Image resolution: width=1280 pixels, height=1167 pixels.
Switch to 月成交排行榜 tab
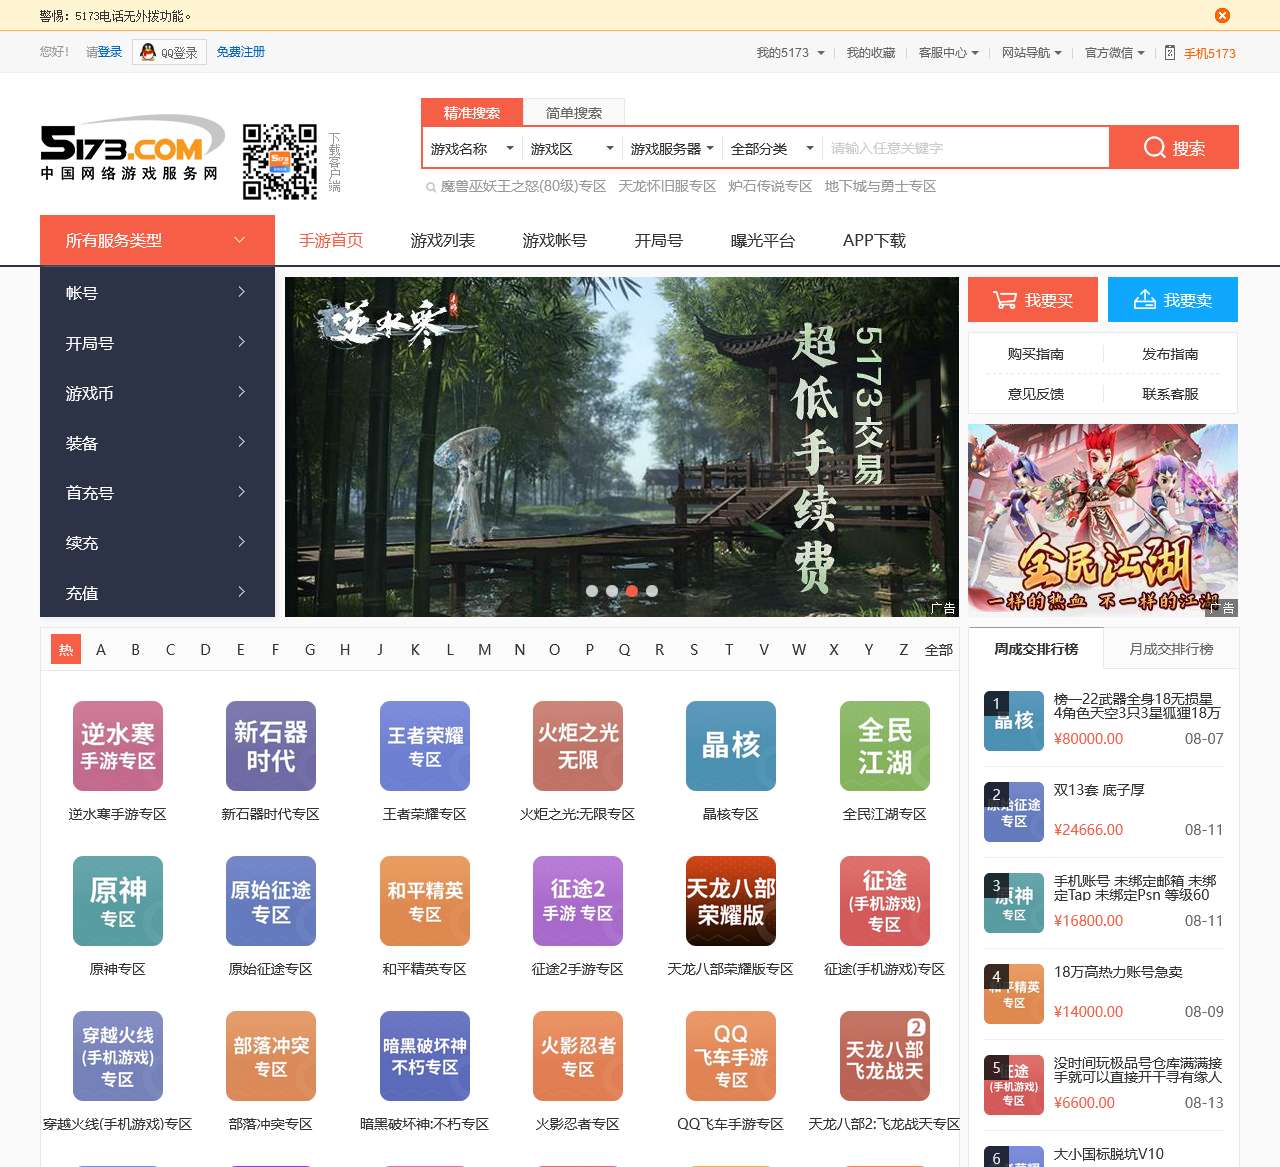click(x=1171, y=648)
